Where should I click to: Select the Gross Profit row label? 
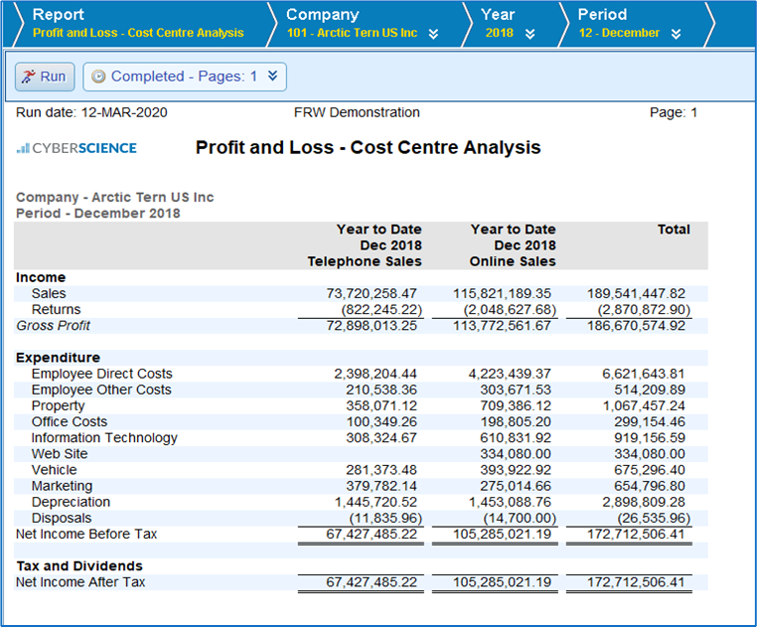pos(53,325)
